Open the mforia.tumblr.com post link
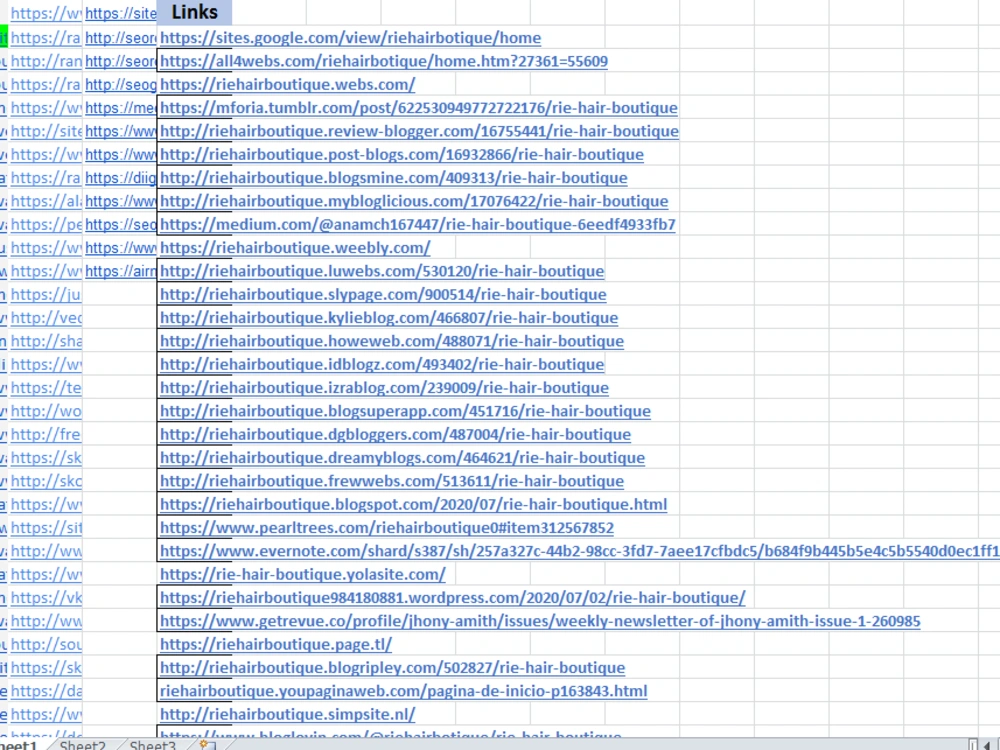This screenshot has width=1000, height=750. (x=418, y=108)
